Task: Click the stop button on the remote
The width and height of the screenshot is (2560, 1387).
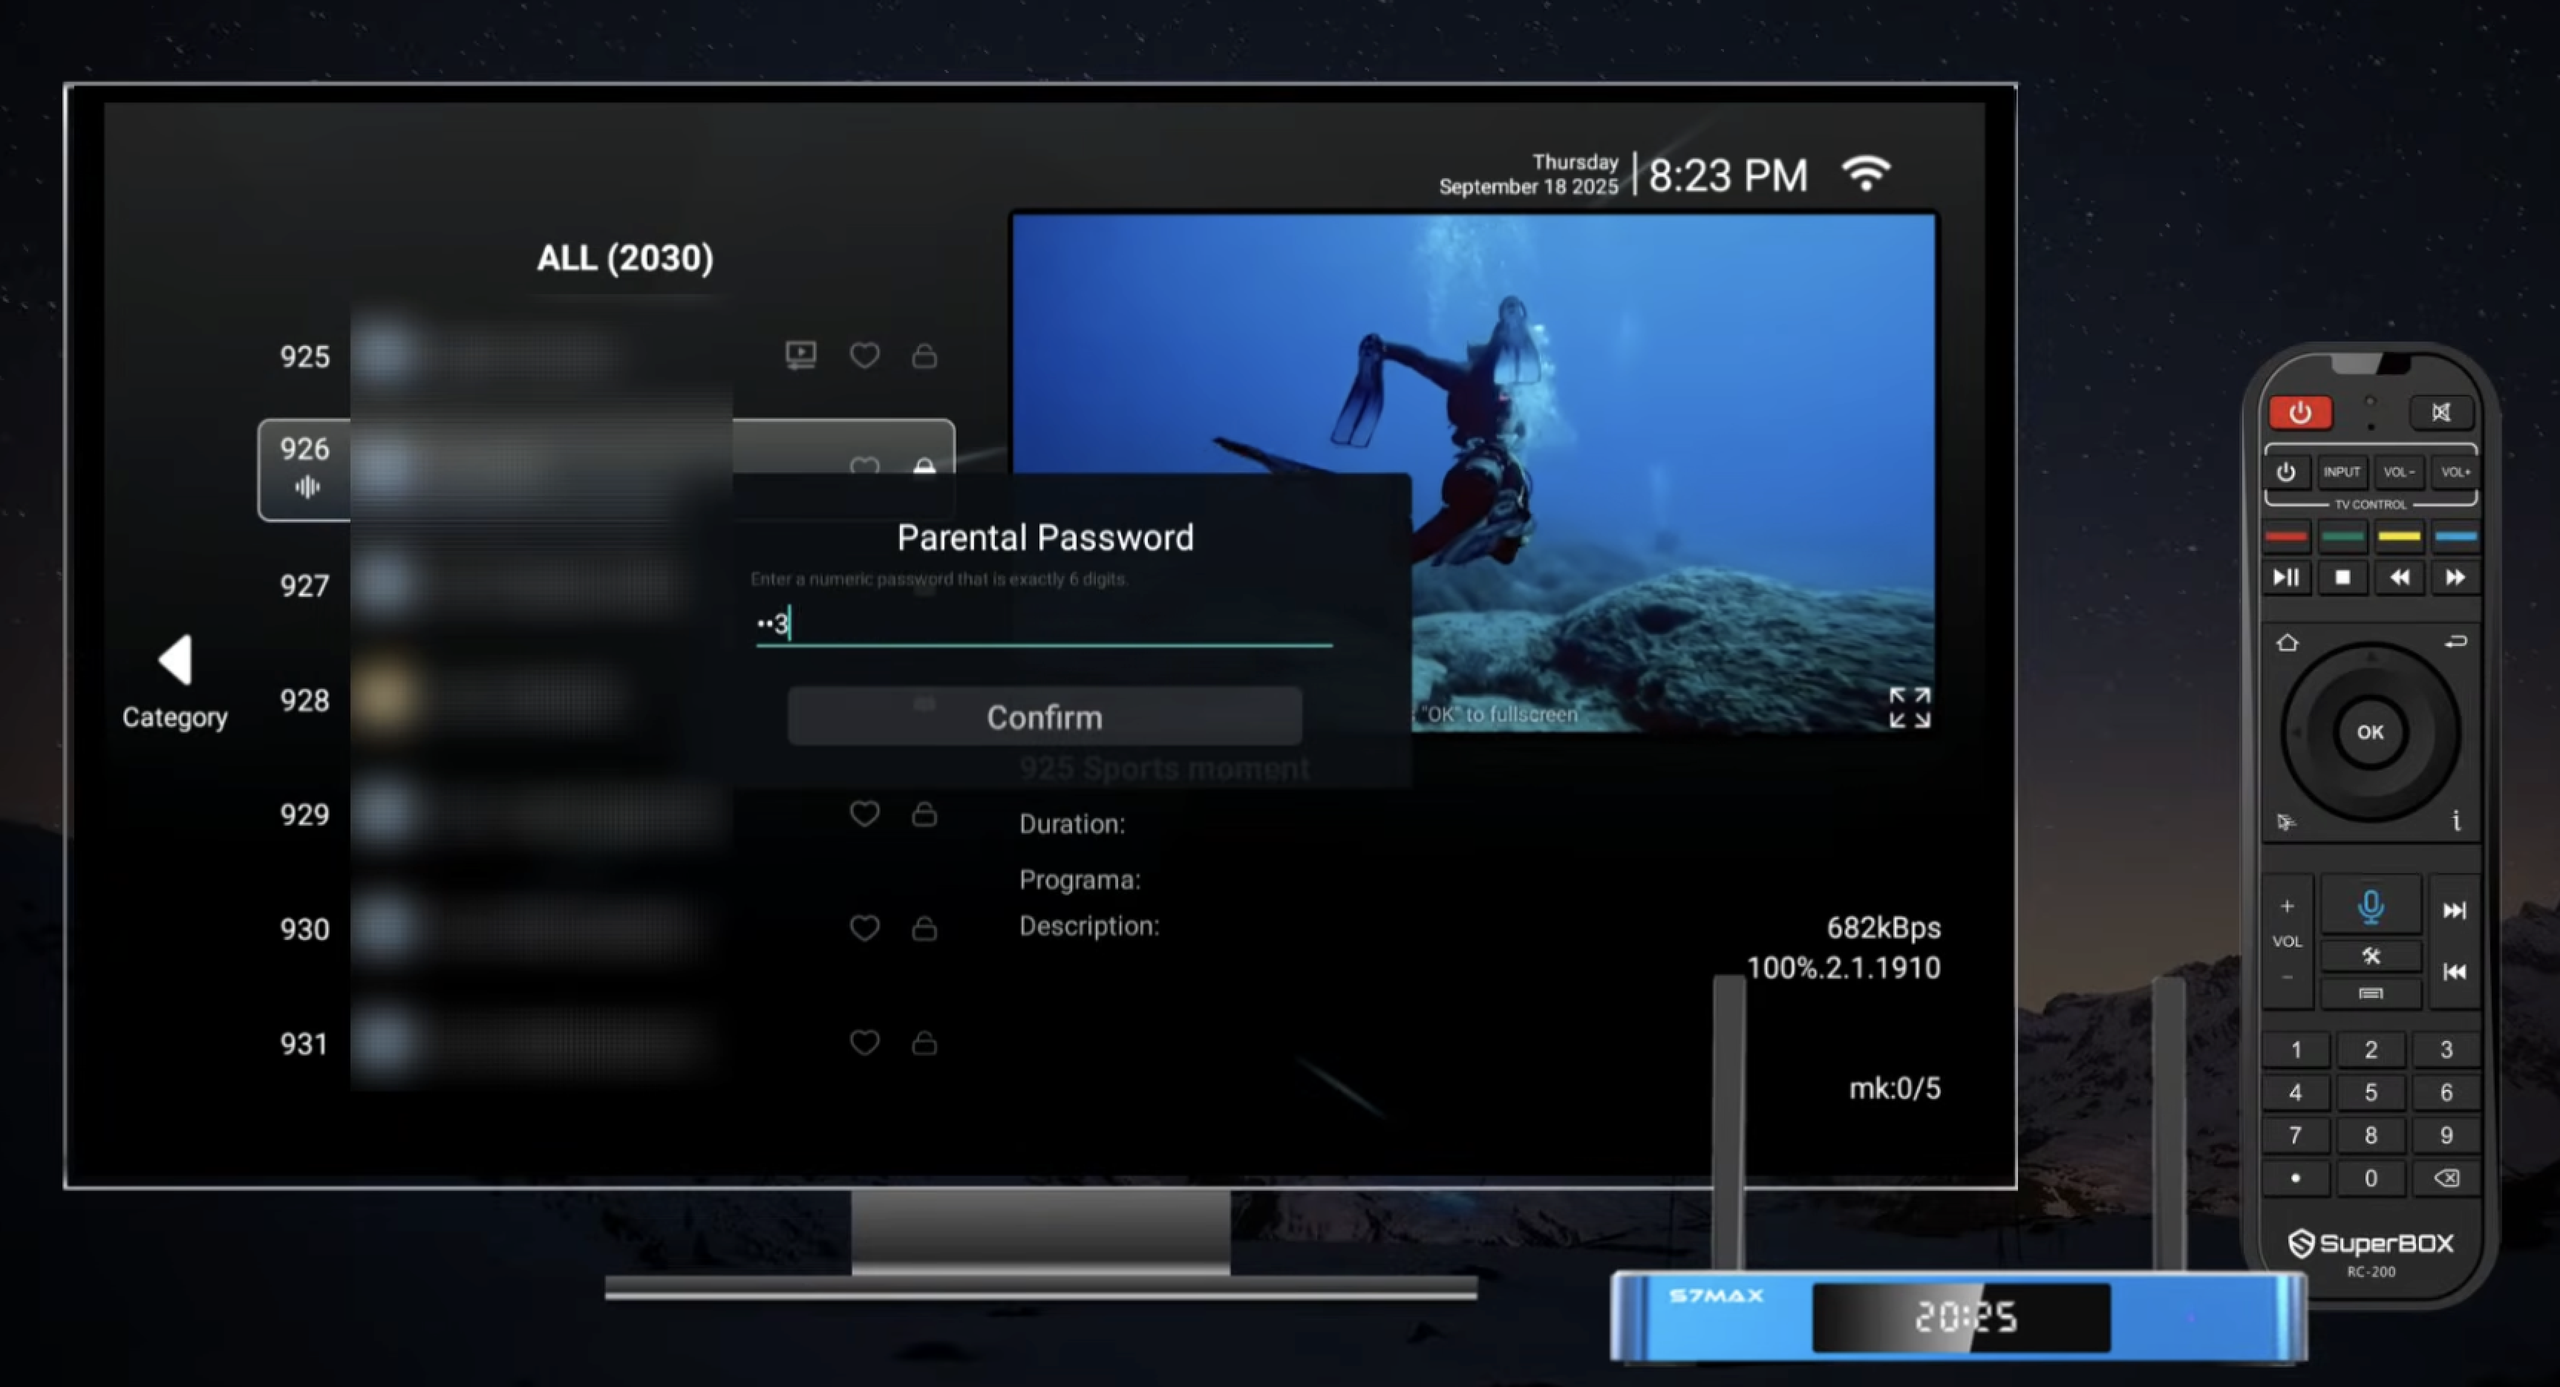Action: pyautogui.click(x=2342, y=577)
